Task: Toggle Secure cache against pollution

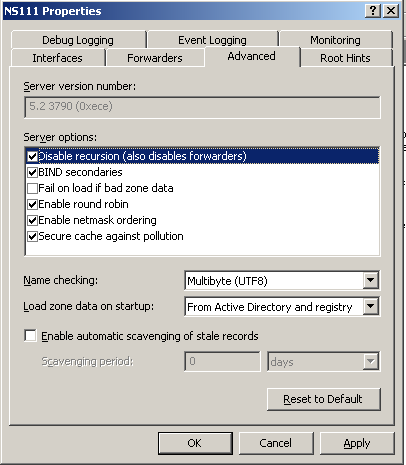Action: click(x=32, y=236)
